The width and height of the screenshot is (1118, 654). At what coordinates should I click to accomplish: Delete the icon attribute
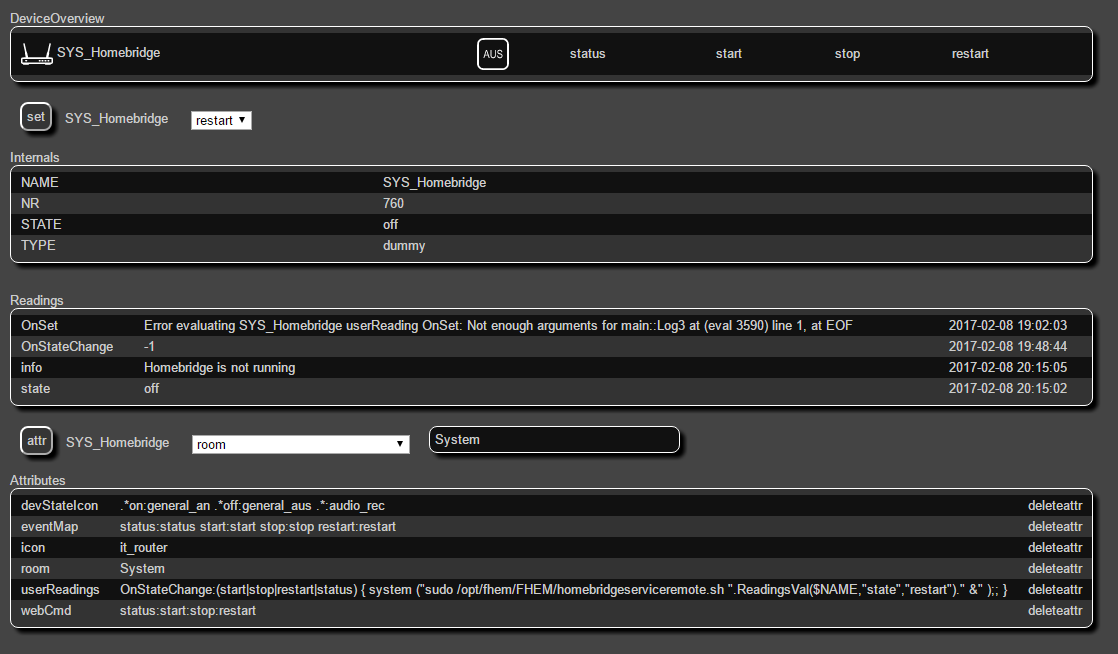(1055, 548)
